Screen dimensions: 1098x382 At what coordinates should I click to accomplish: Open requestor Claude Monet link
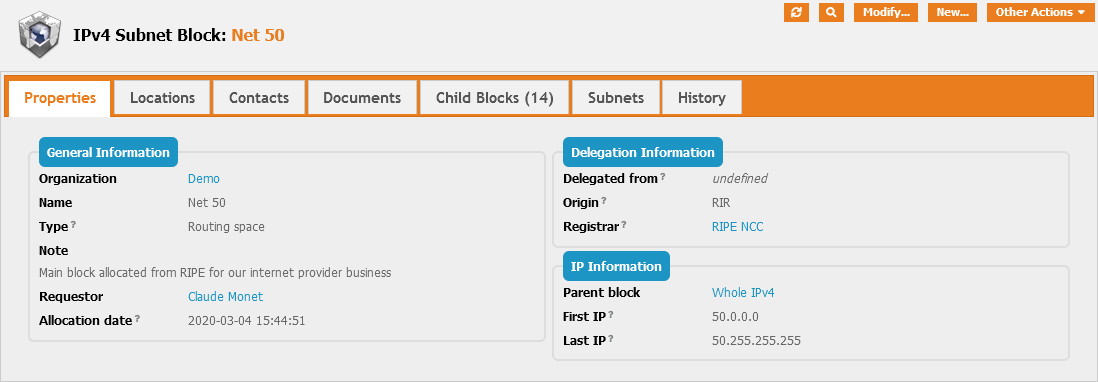(225, 297)
